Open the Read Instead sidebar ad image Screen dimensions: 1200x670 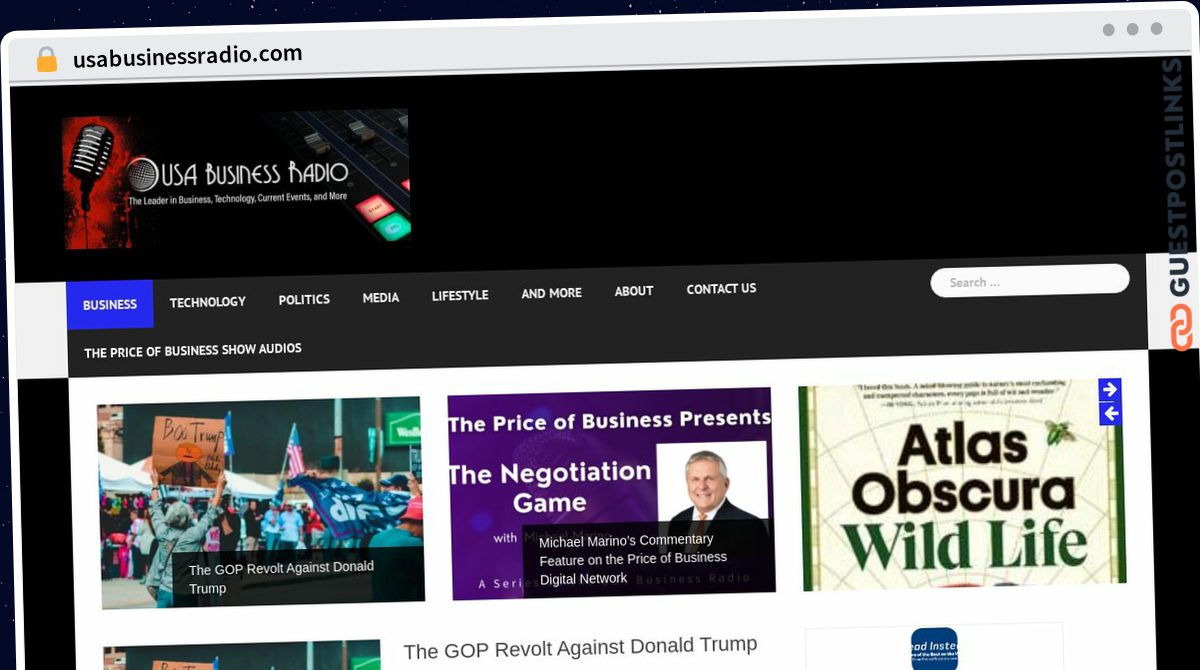tap(934, 648)
